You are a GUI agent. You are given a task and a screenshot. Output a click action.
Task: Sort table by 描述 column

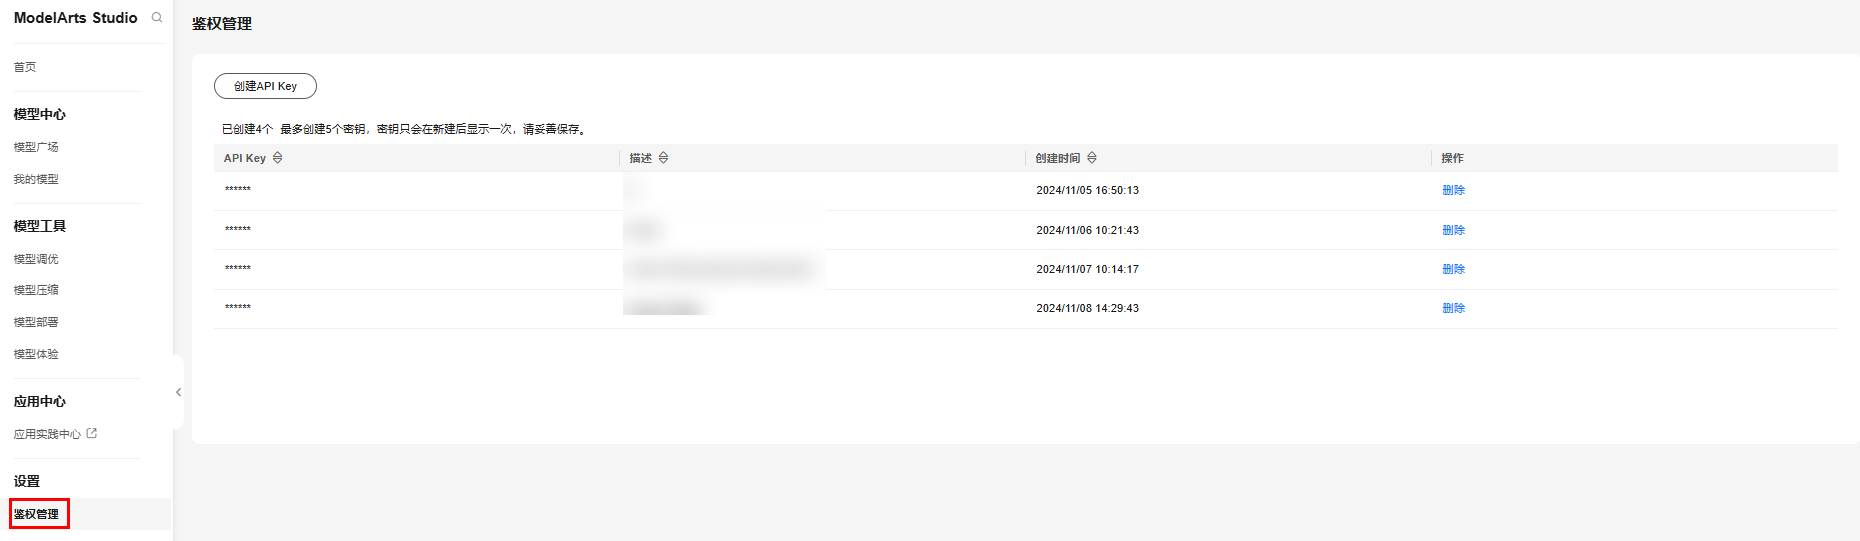(664, 158)
